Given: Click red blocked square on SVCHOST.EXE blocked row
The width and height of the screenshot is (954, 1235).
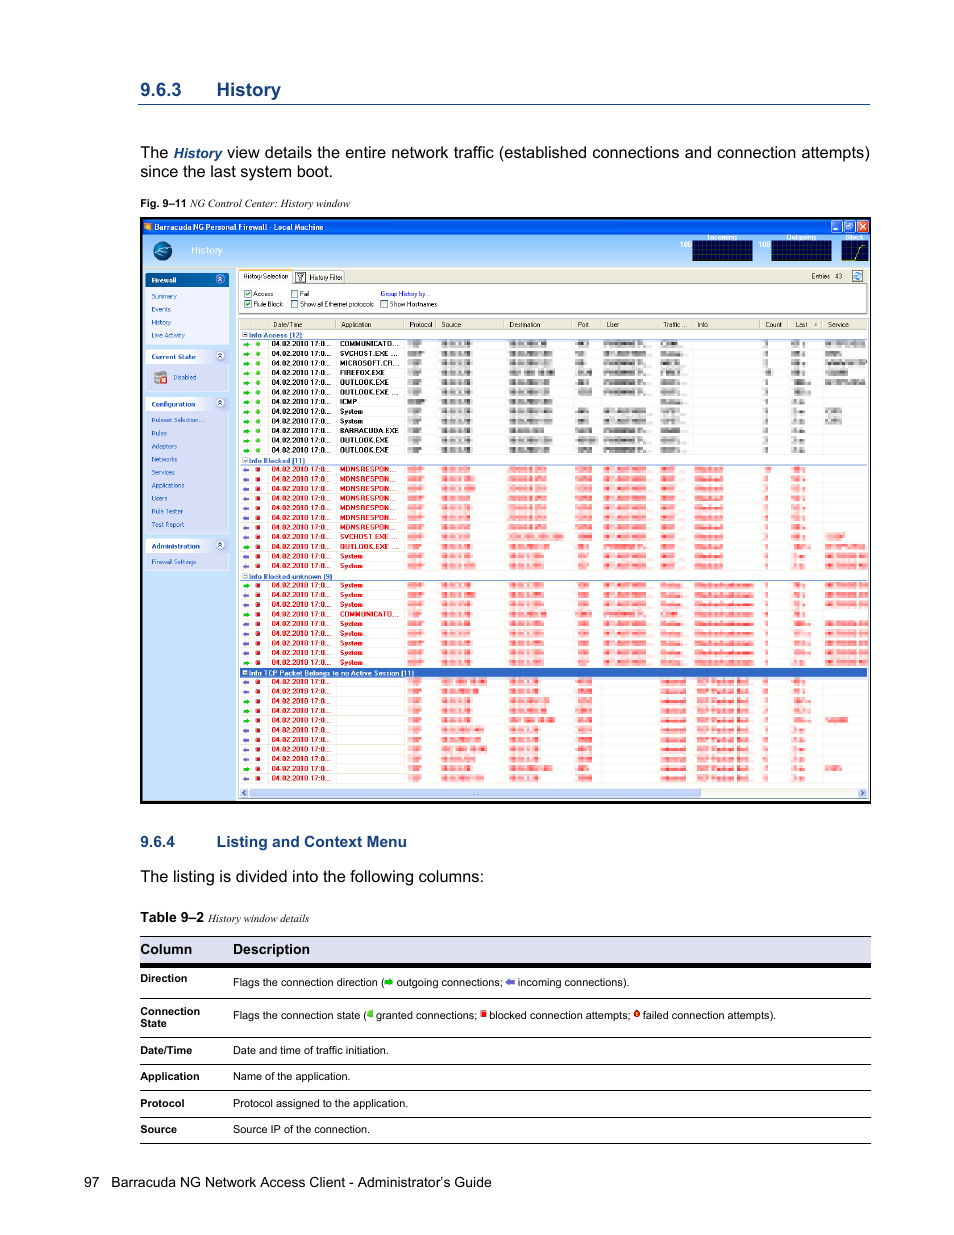Looking at the screenshot, I should coord(258,537).
